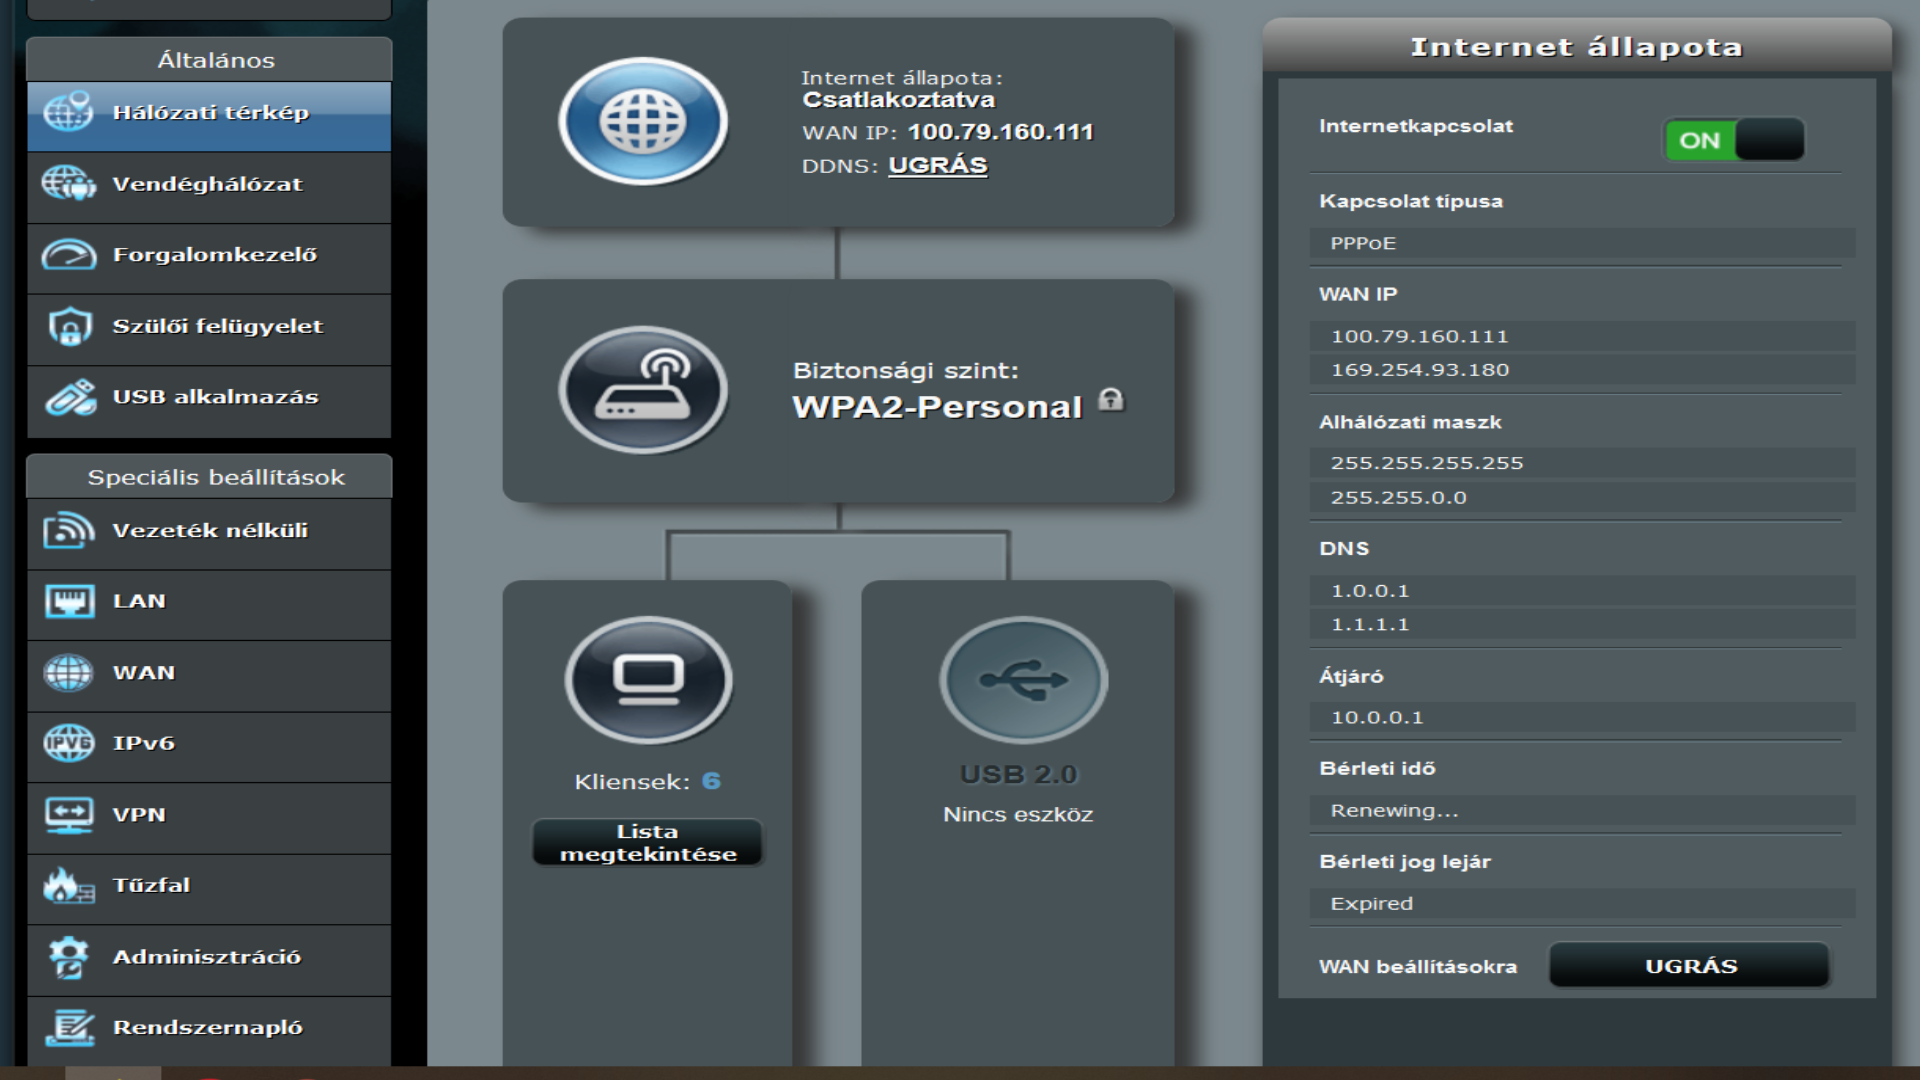Click the USB 2.0 device icon

tap(1023, 680)
